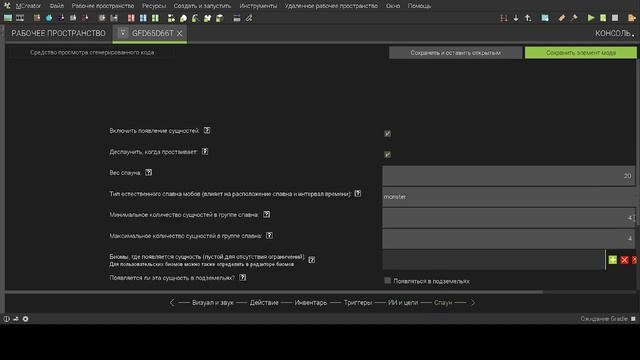Click the red double-bar toolbar icon
640x360 pixels.
(131, 18)
